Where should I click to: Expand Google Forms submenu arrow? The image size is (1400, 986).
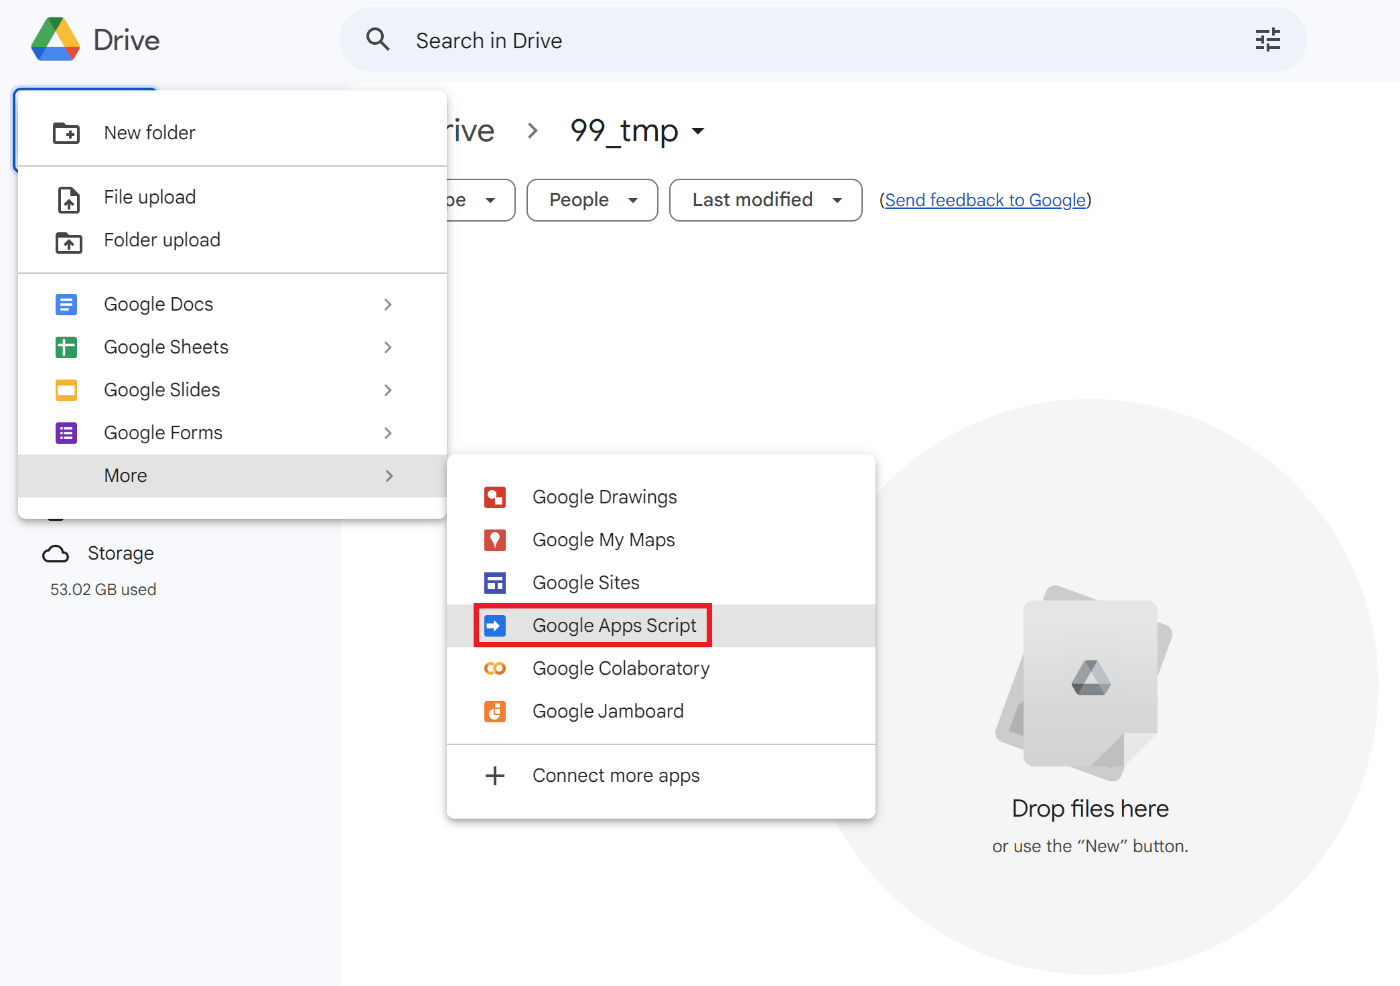coord(388,433)
